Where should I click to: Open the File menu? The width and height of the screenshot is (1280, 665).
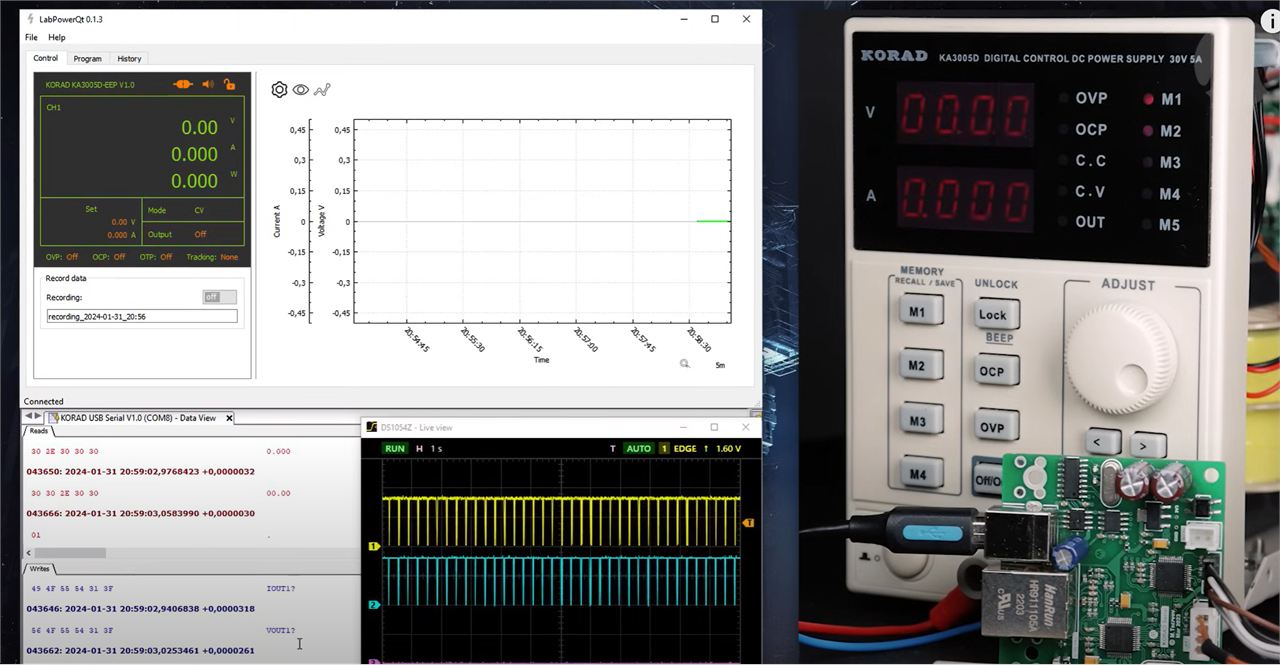click(x=31, y=38)
